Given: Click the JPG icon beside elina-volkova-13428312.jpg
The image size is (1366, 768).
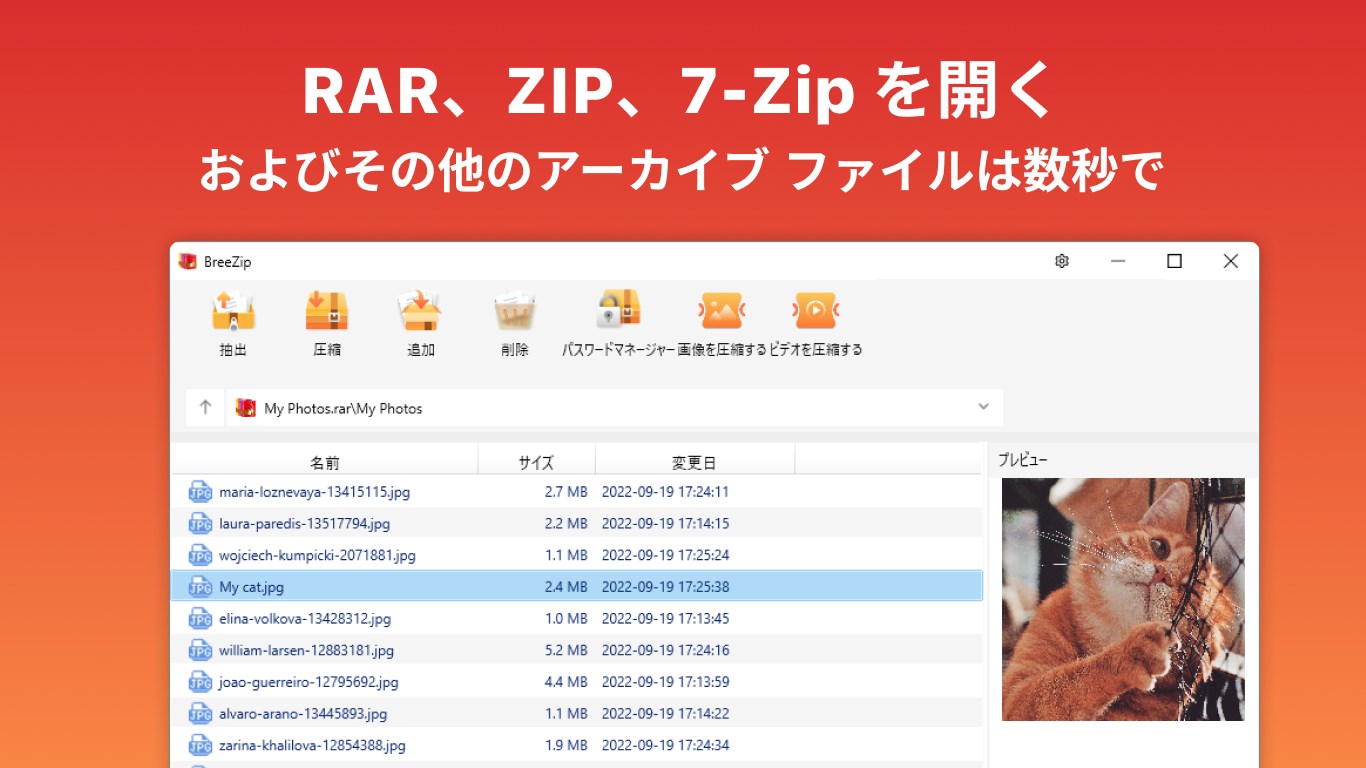Looking at the screenshot, I should pyautogui.click(x=200, y=618).
